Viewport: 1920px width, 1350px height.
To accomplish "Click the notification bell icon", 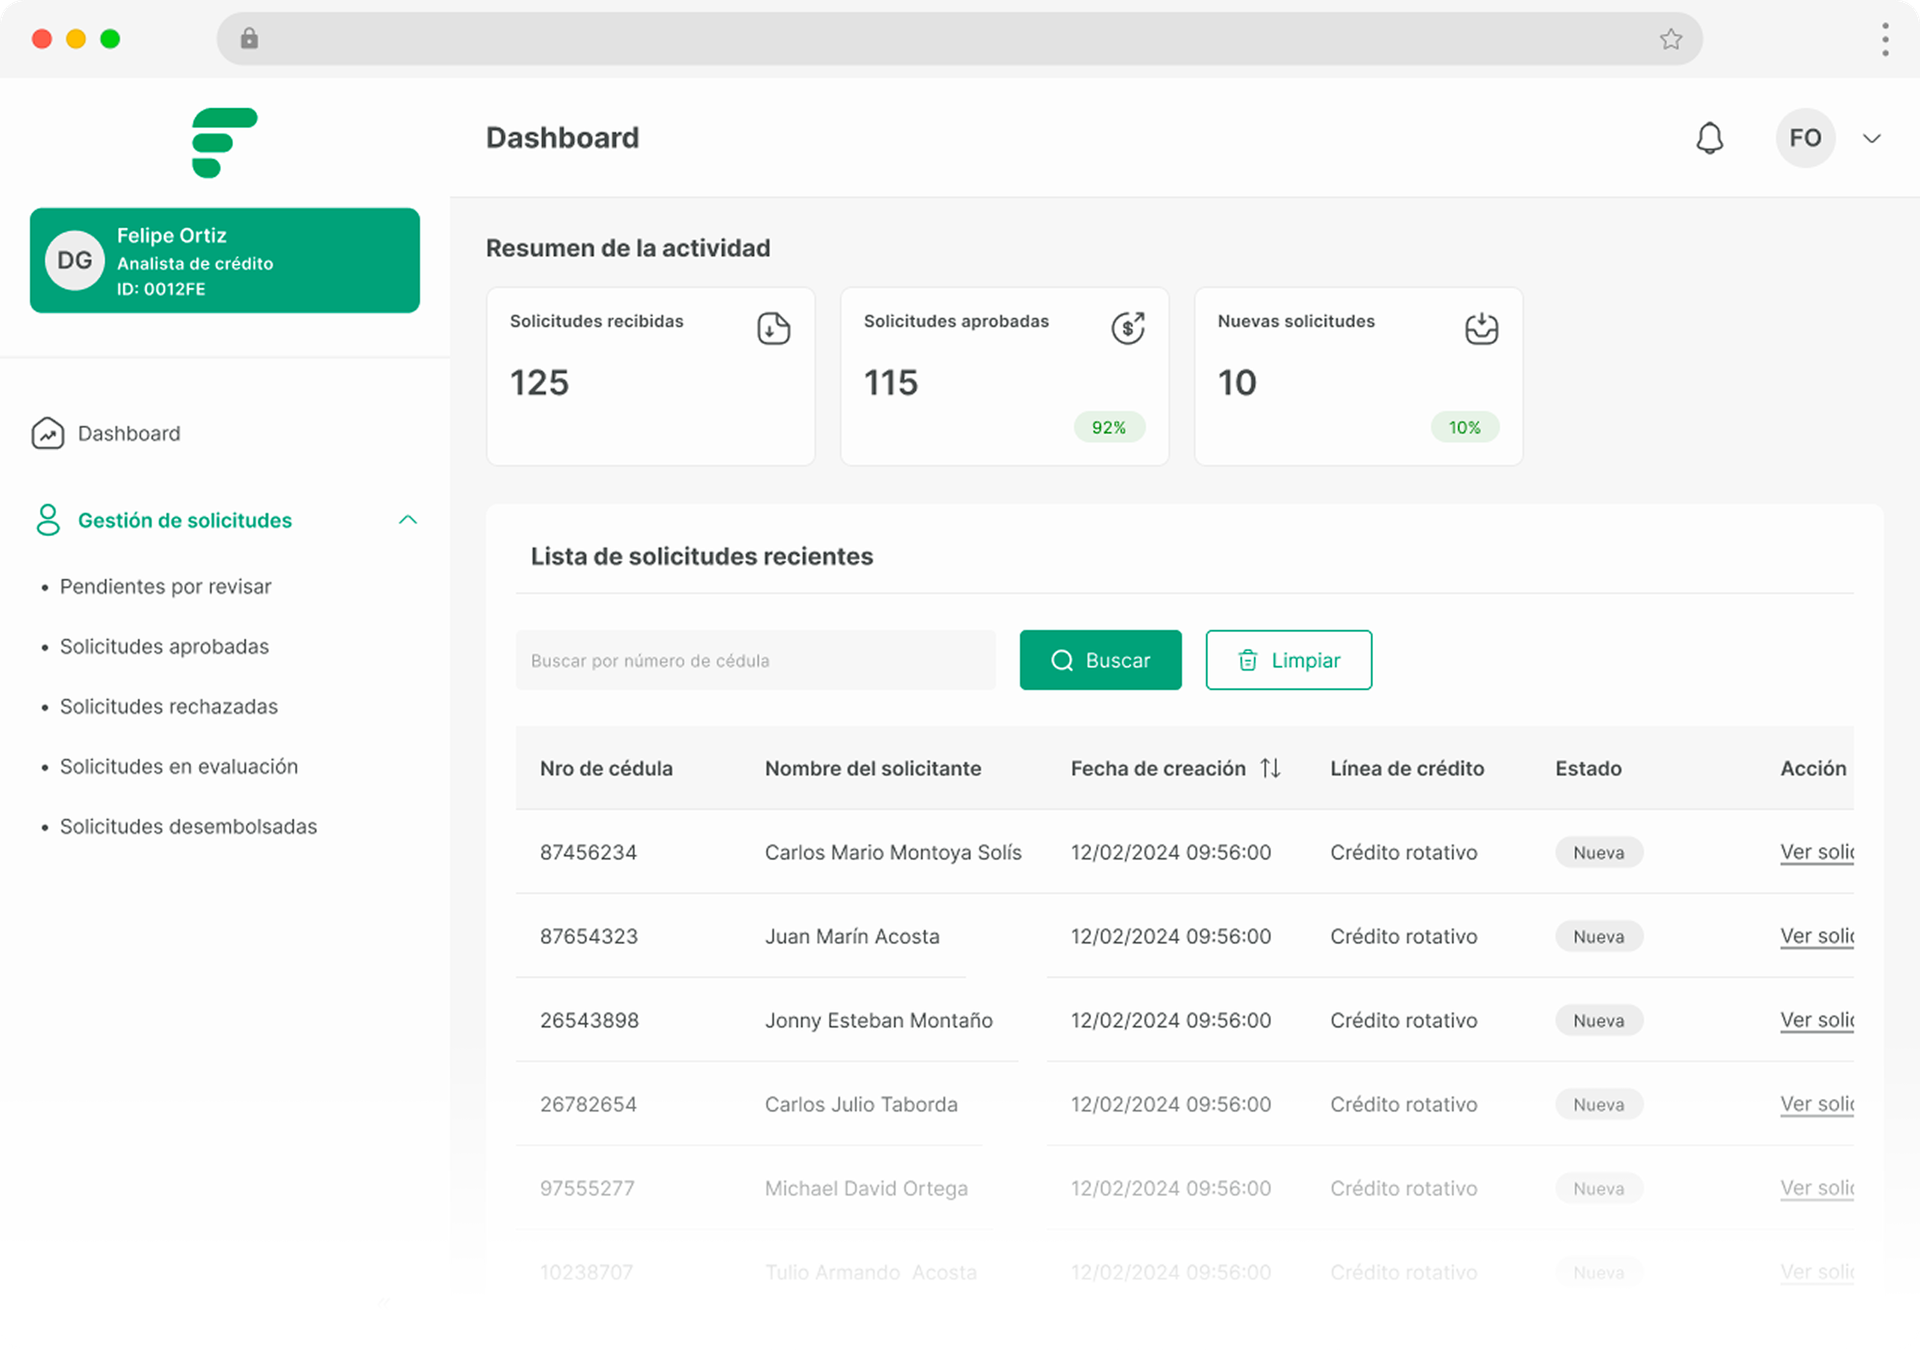I will 1709,138.
